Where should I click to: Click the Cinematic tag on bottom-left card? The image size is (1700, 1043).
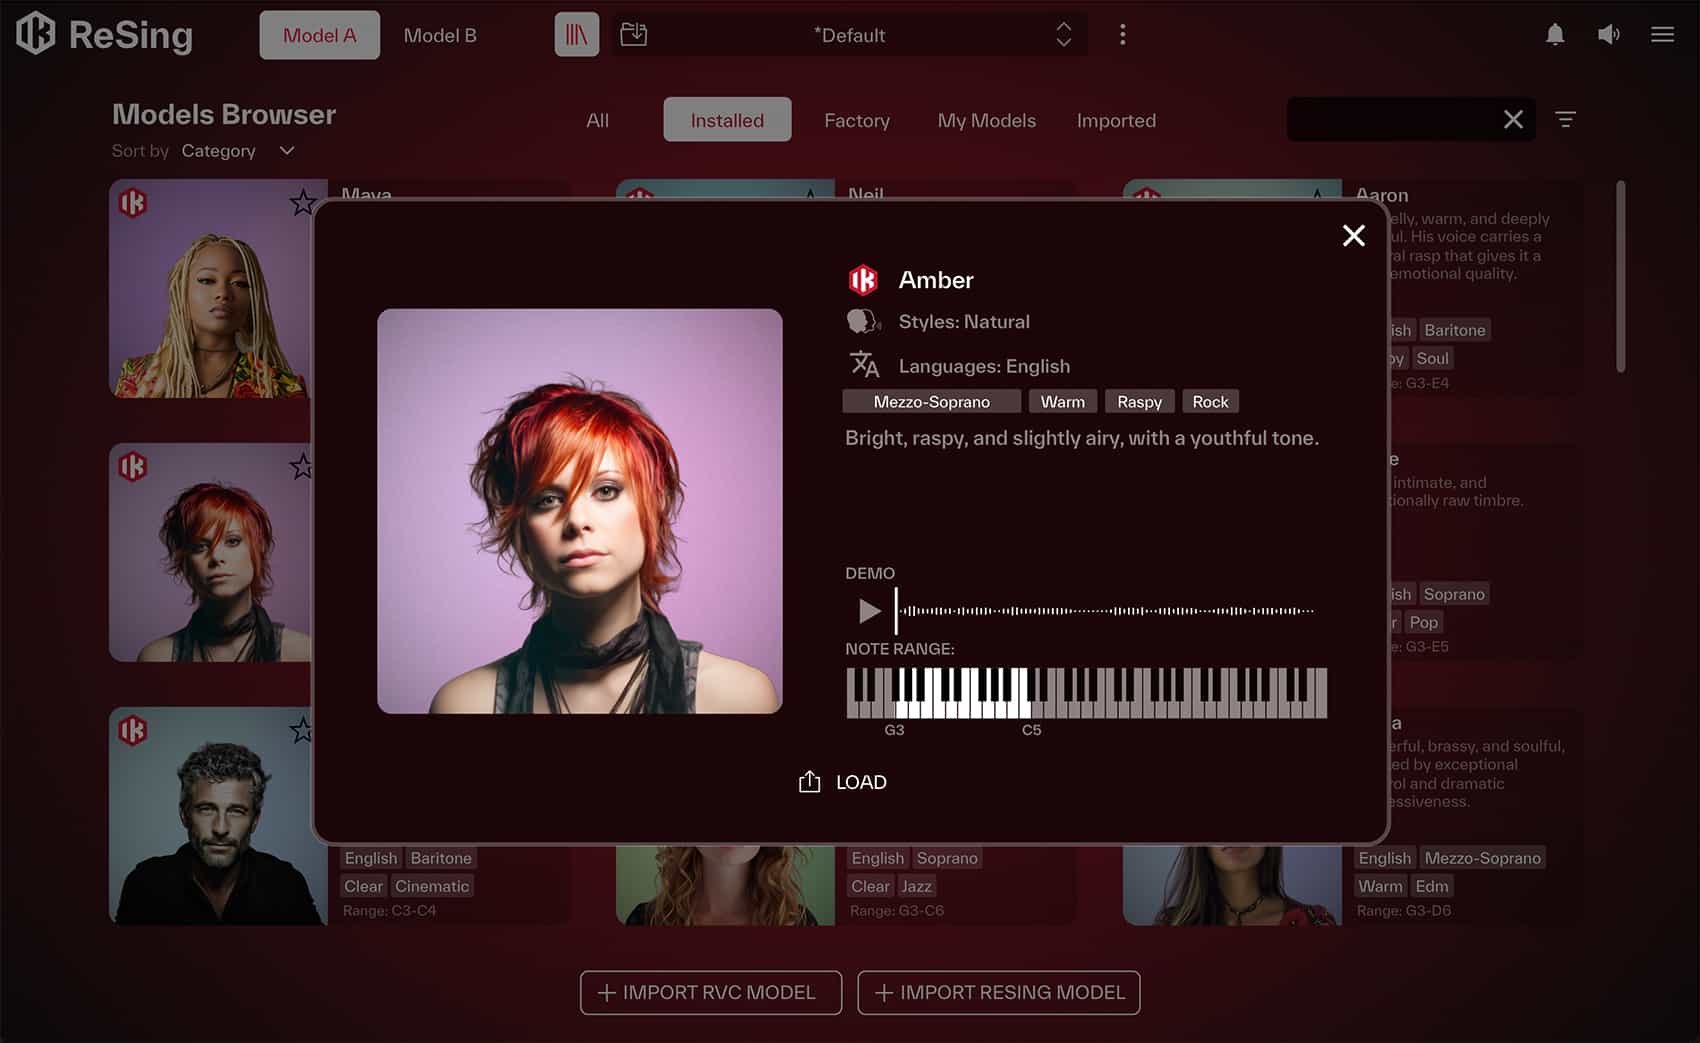pyautogui.click(x=432, y=886)
